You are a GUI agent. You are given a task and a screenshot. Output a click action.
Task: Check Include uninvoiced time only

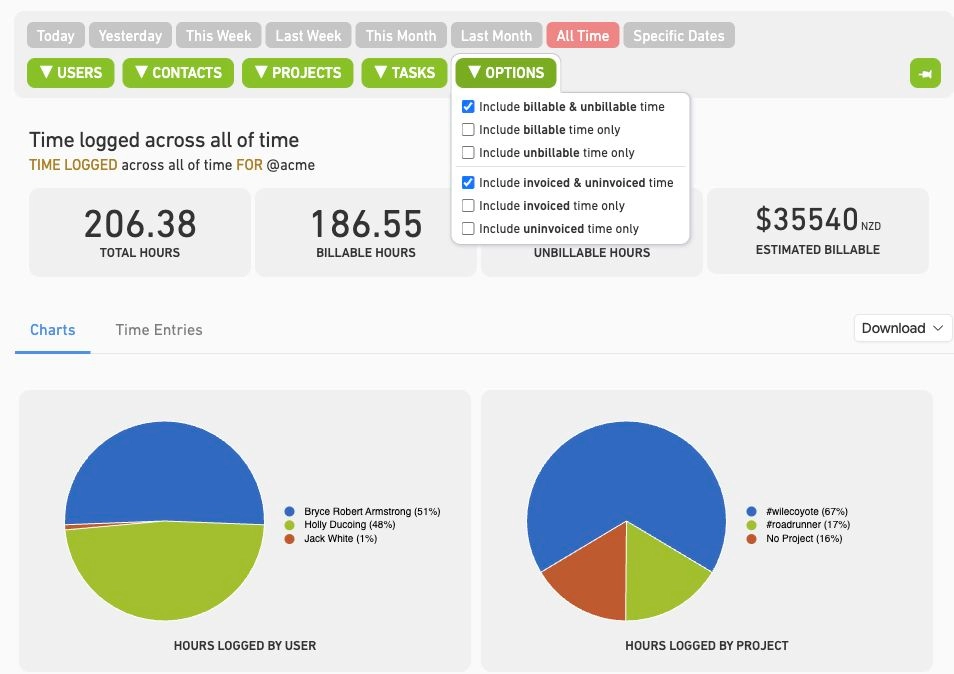point(468,229)
